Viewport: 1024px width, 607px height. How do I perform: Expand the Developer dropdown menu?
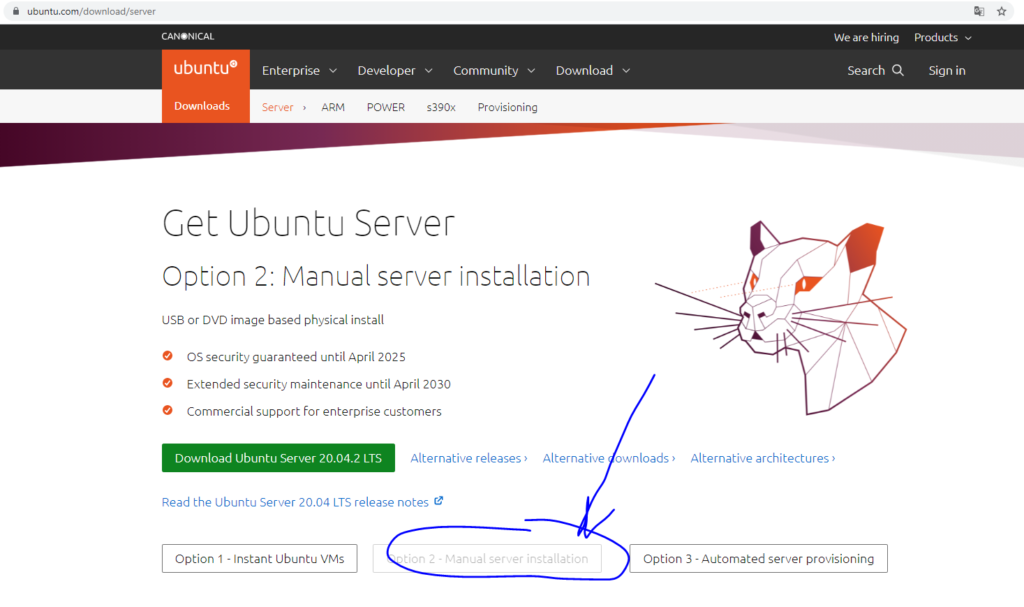(394, 71)
